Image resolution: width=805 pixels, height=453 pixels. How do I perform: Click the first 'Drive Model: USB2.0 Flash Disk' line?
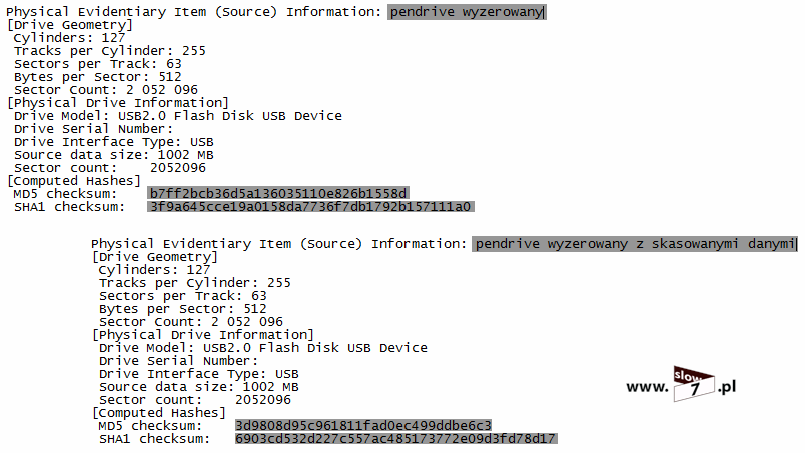pyautogui.click(x=178, y=116)
